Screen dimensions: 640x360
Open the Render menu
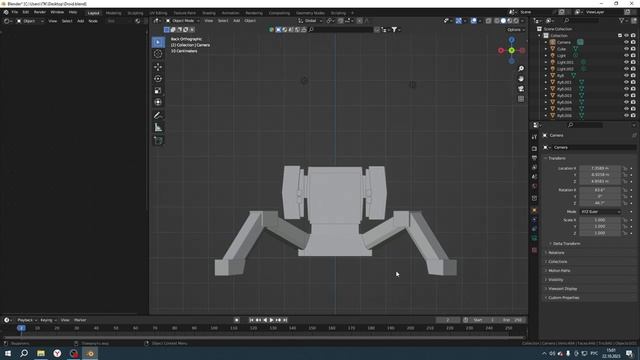[x=40, y=12]
